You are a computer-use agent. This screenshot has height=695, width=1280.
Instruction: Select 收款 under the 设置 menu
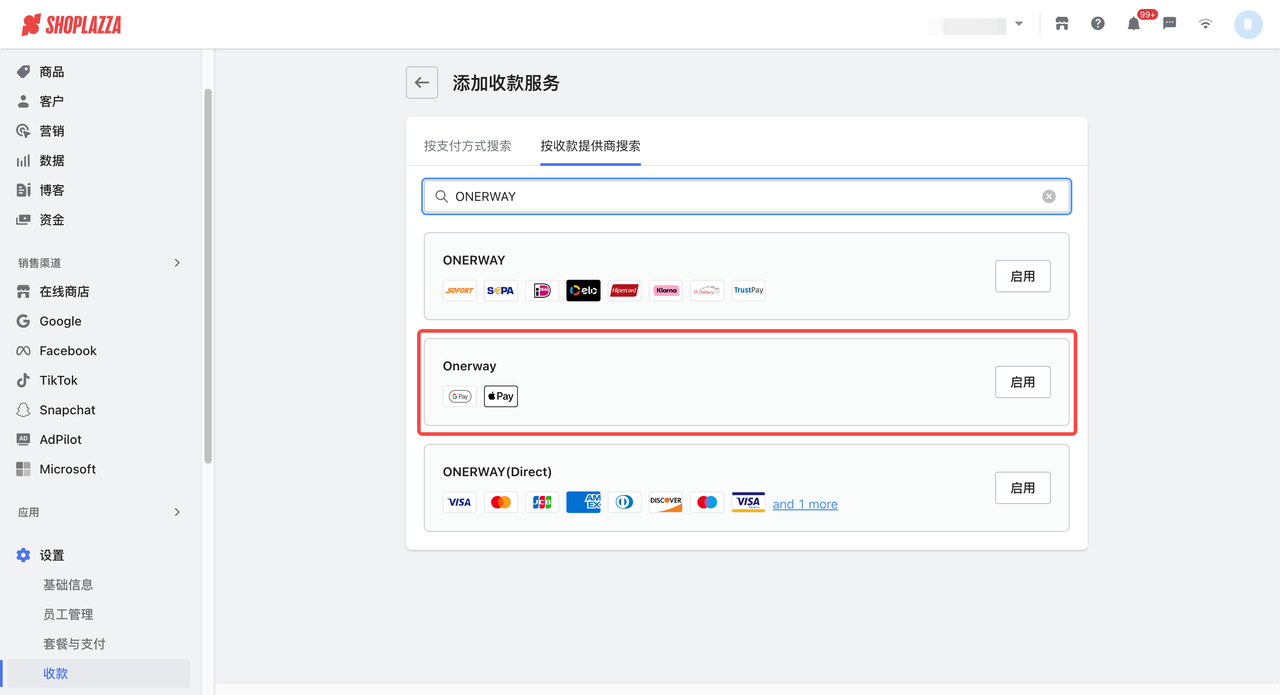(55, 673)
